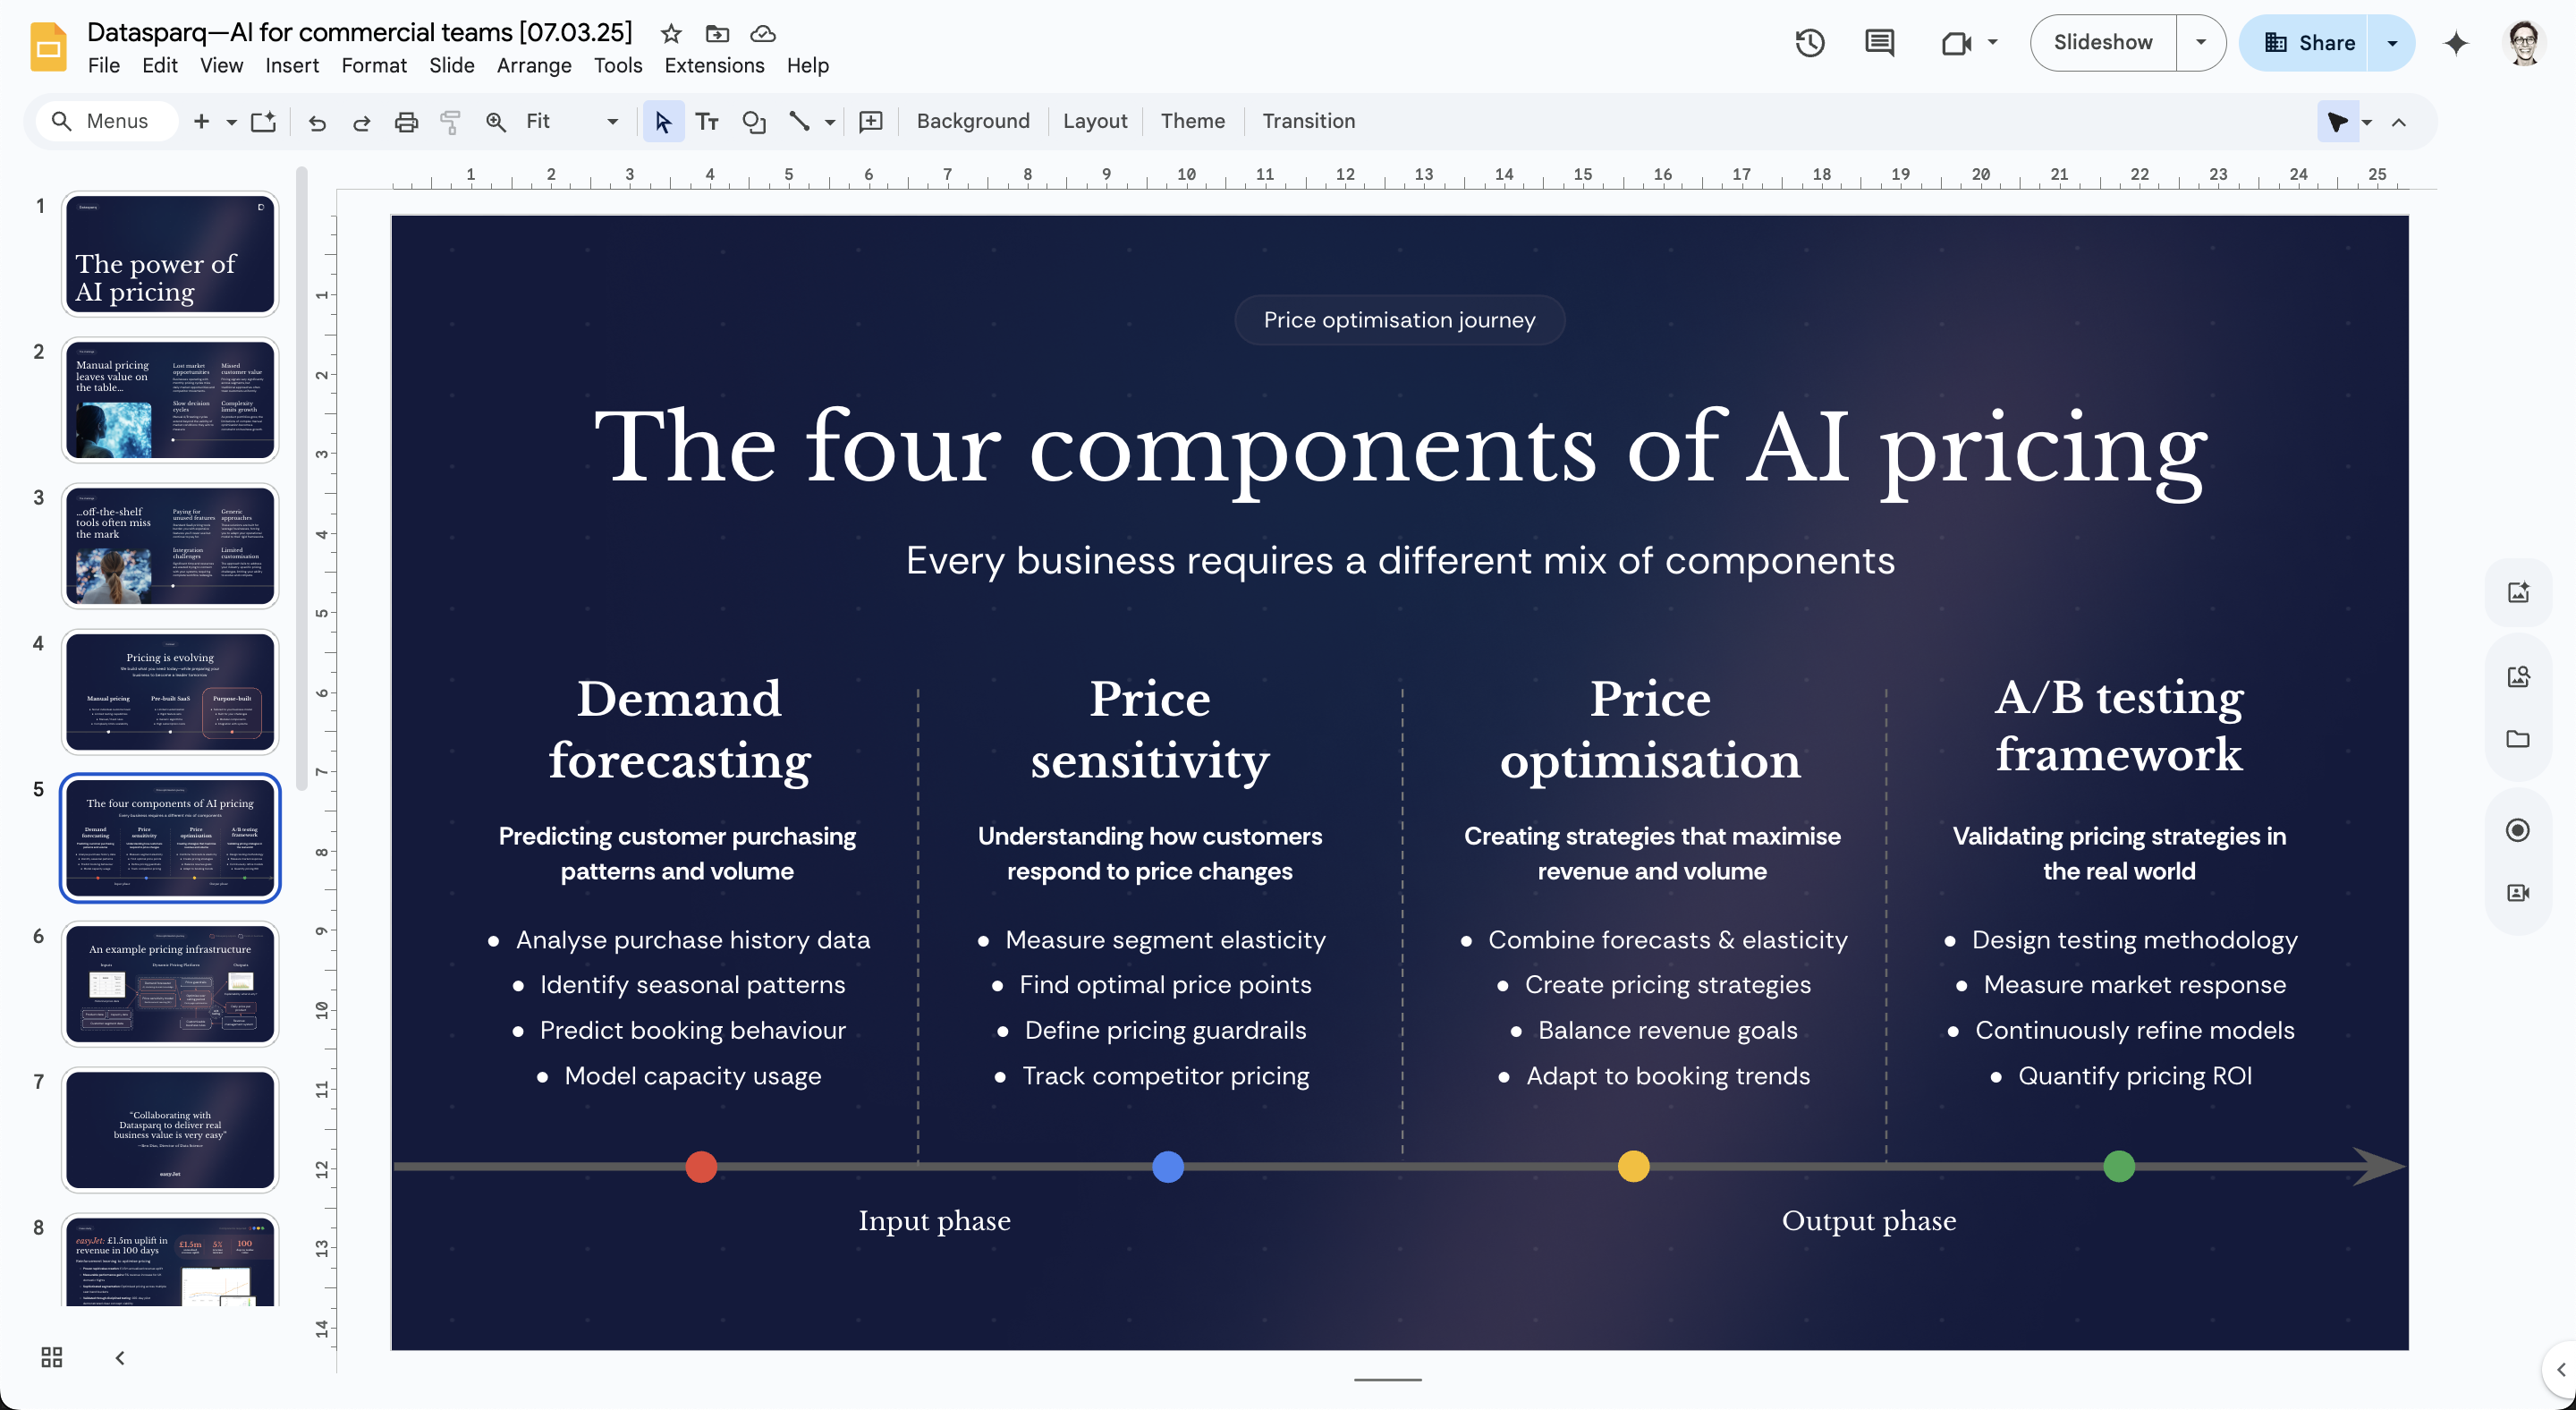Move the presentation to a folder

717,34
